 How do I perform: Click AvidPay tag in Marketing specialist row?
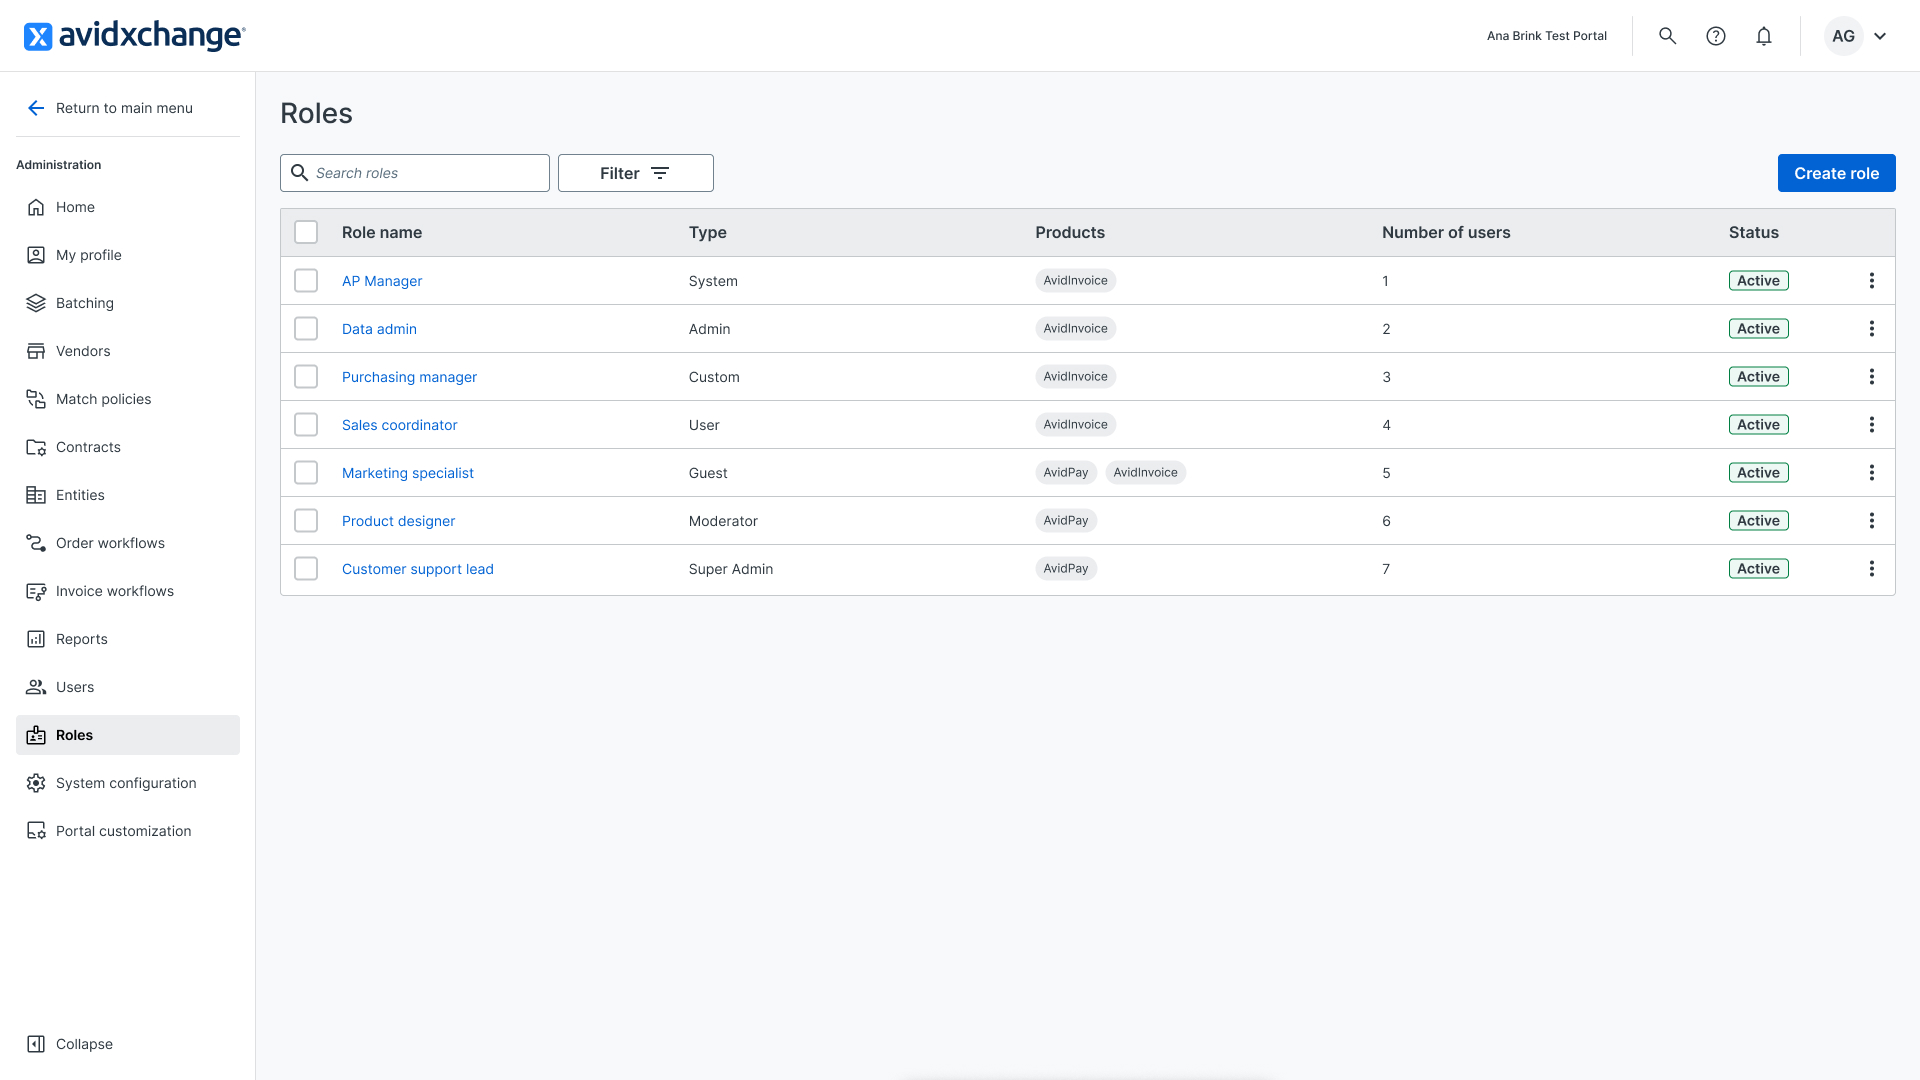[1066, 473]
